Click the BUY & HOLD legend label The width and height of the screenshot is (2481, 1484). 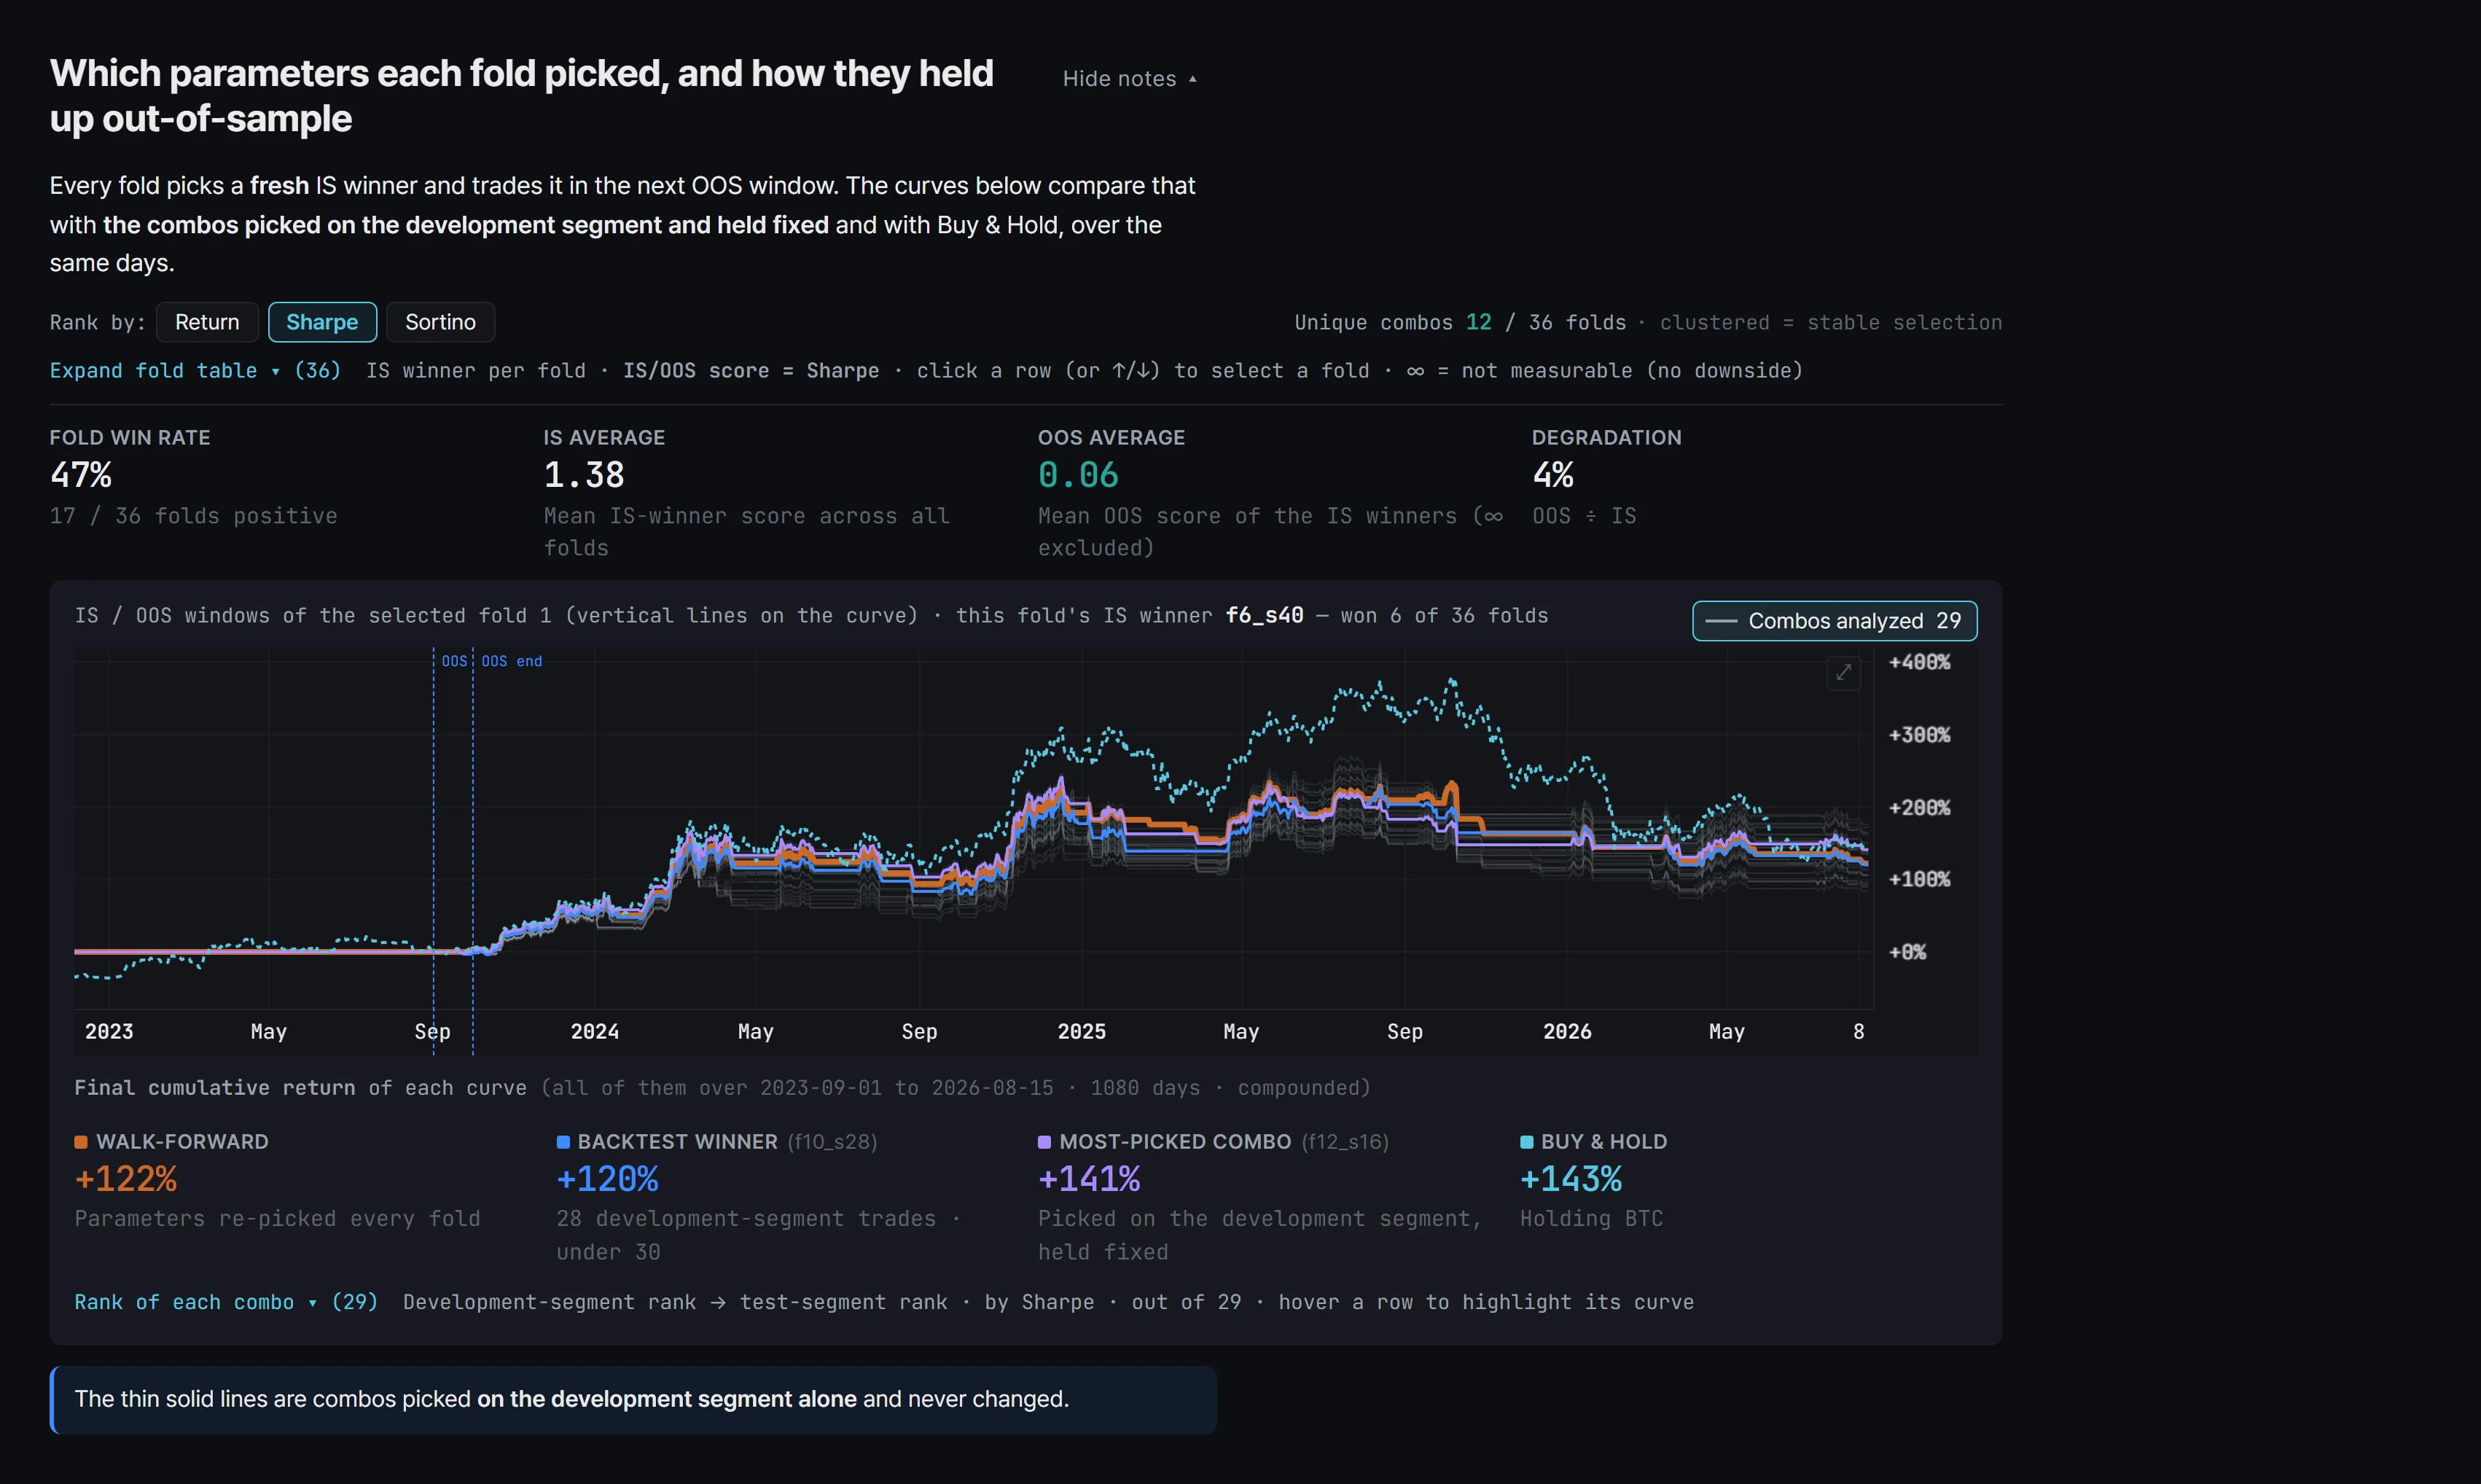pyautogui.click(x=1604, y=1142)
